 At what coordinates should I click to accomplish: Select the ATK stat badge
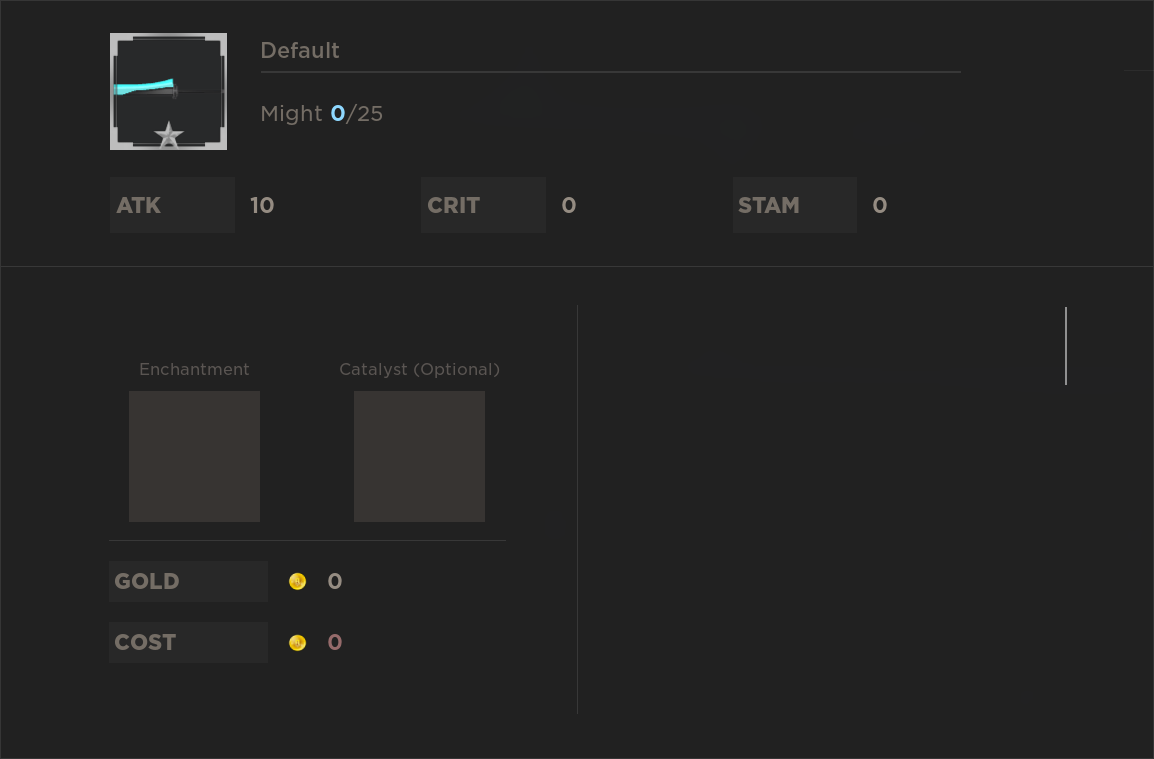(172, 205)
